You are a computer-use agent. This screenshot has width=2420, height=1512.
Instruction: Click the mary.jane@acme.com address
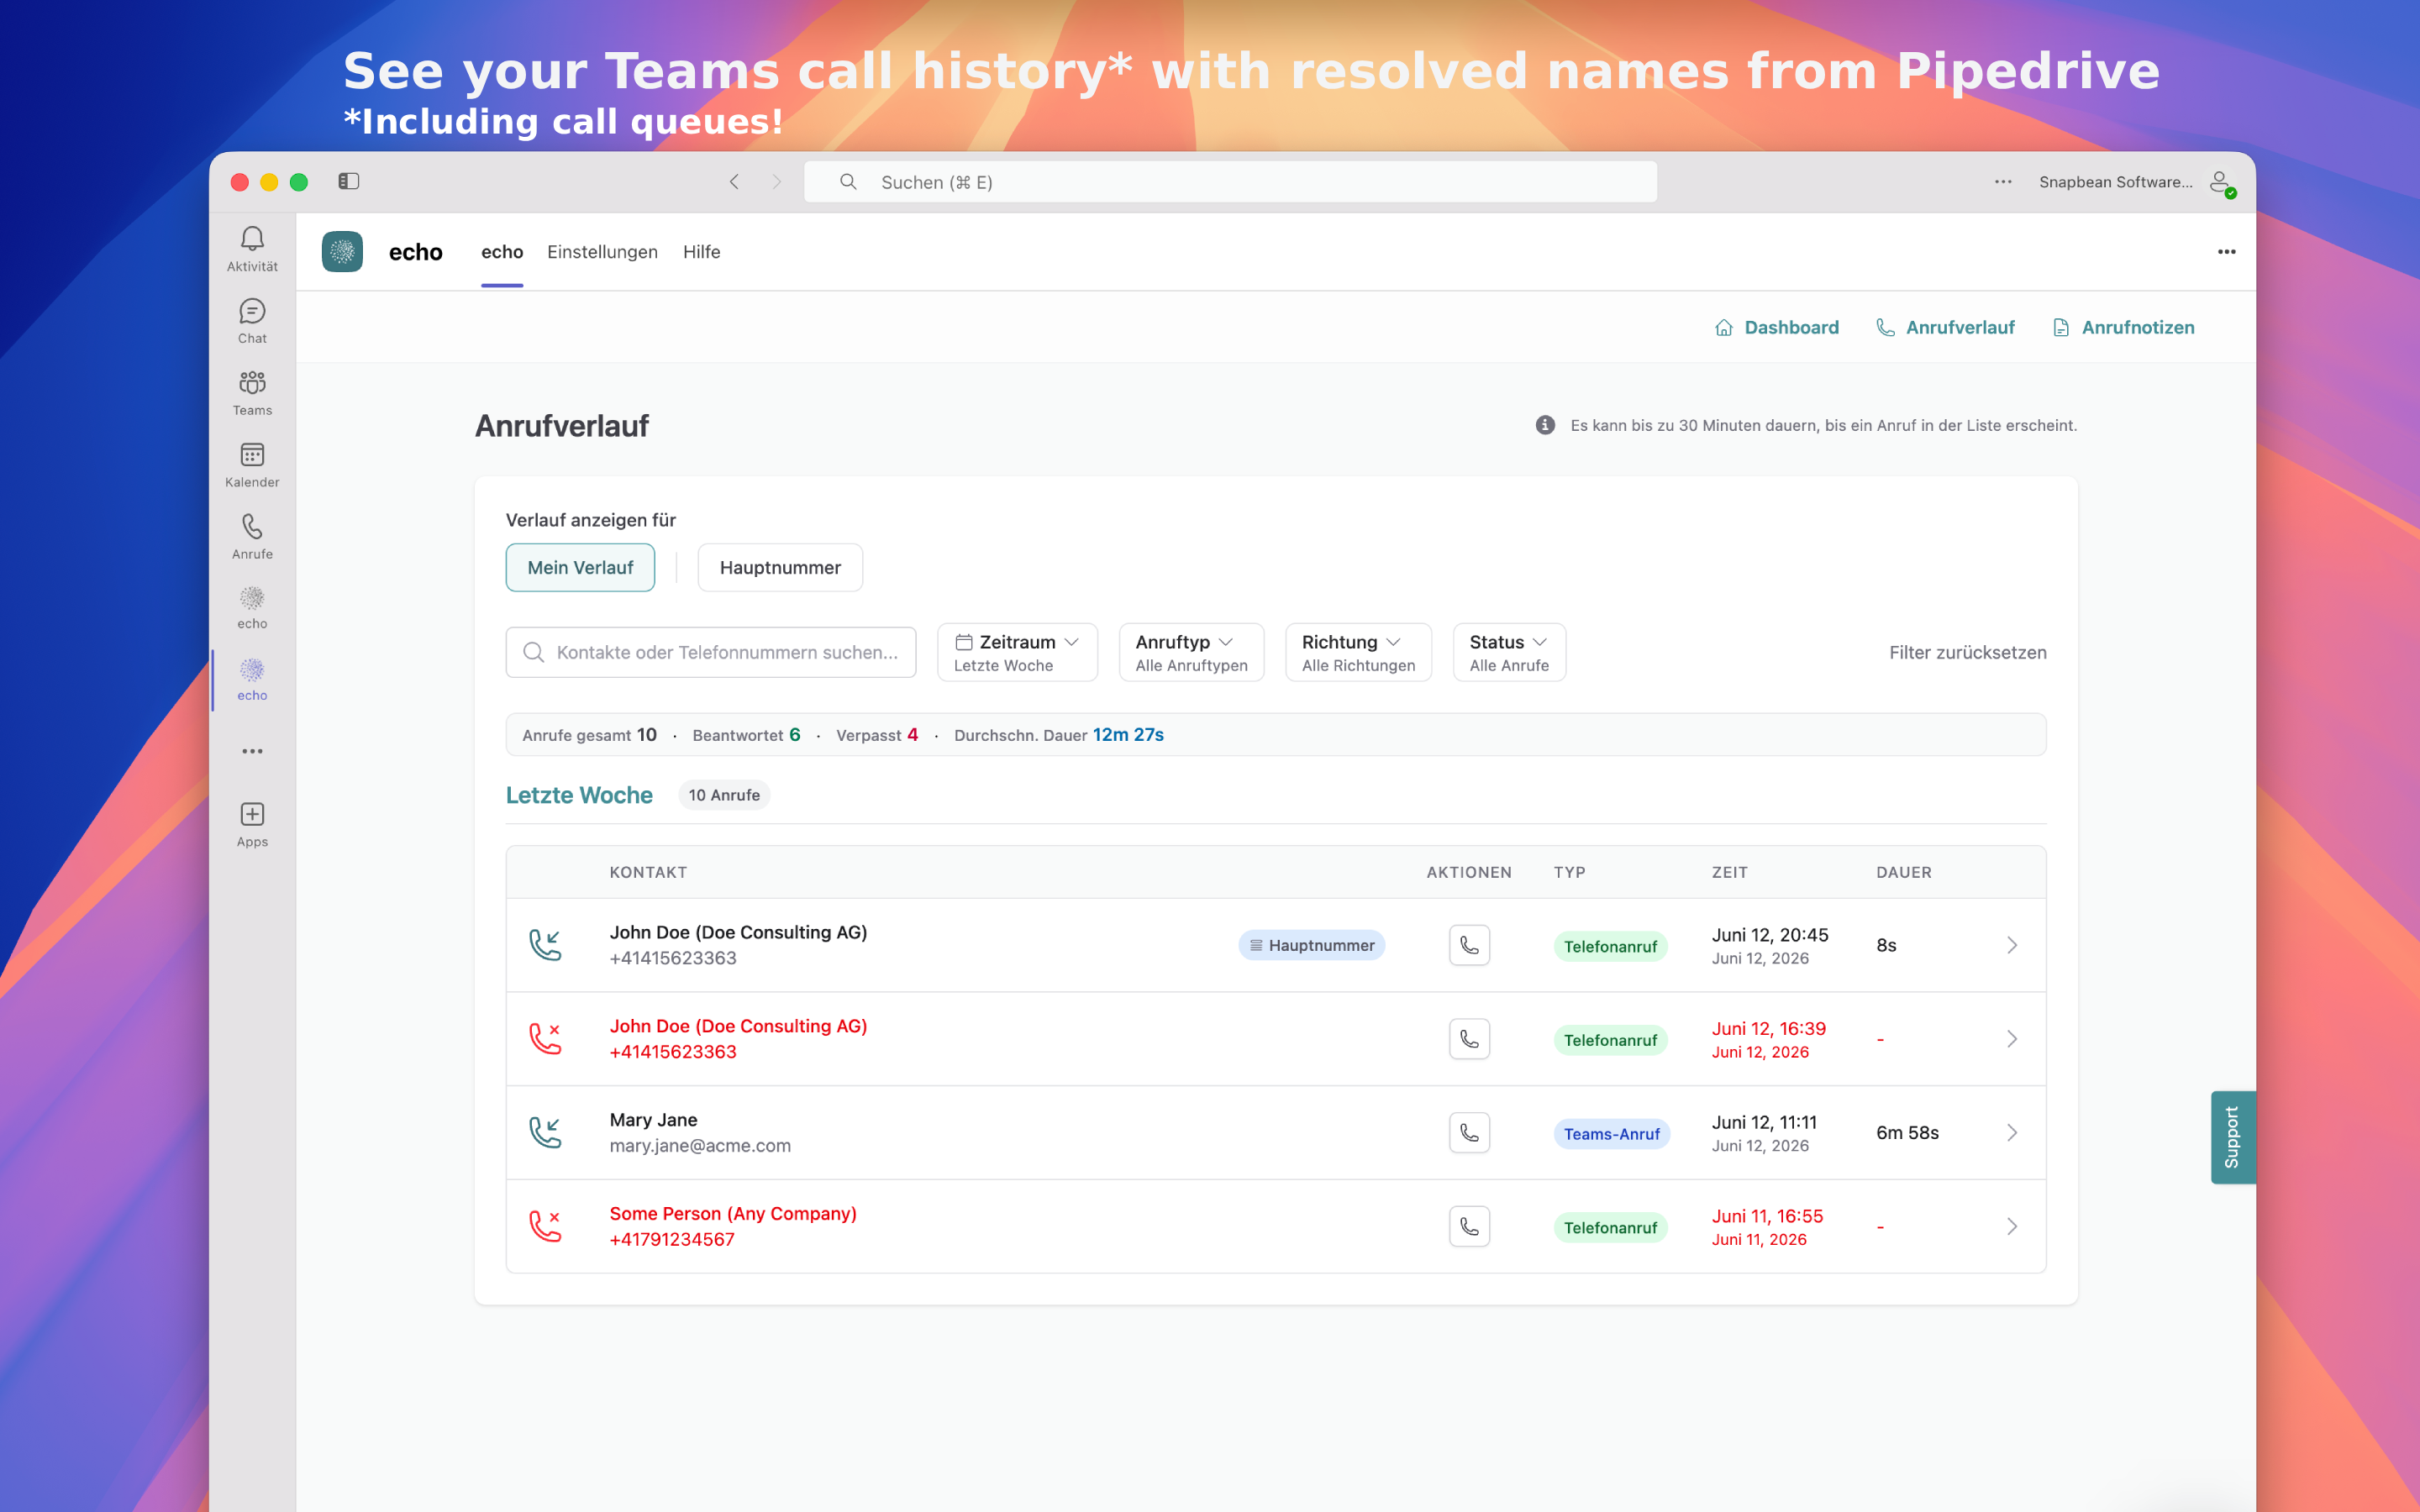tap(700, 1146)
